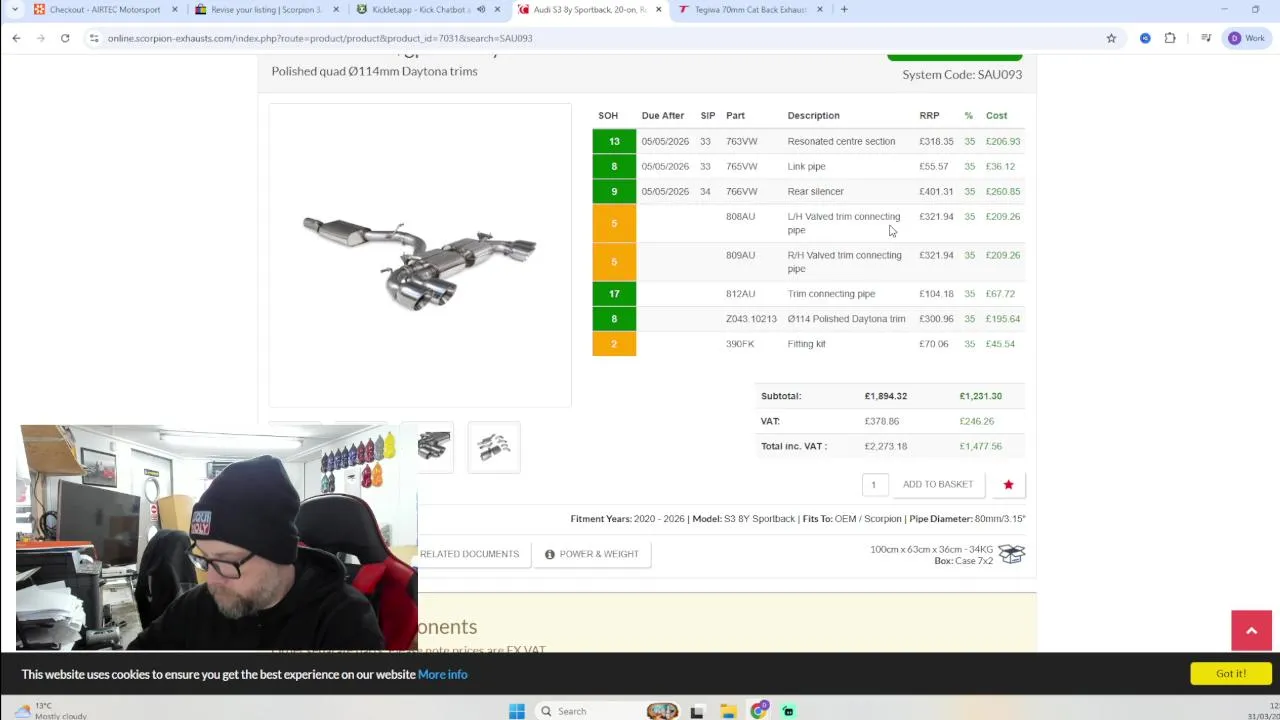The image size is (1280, 720).
Task: Click green stock cell 17 for 812AU
Action: click(x=614, y=294)
